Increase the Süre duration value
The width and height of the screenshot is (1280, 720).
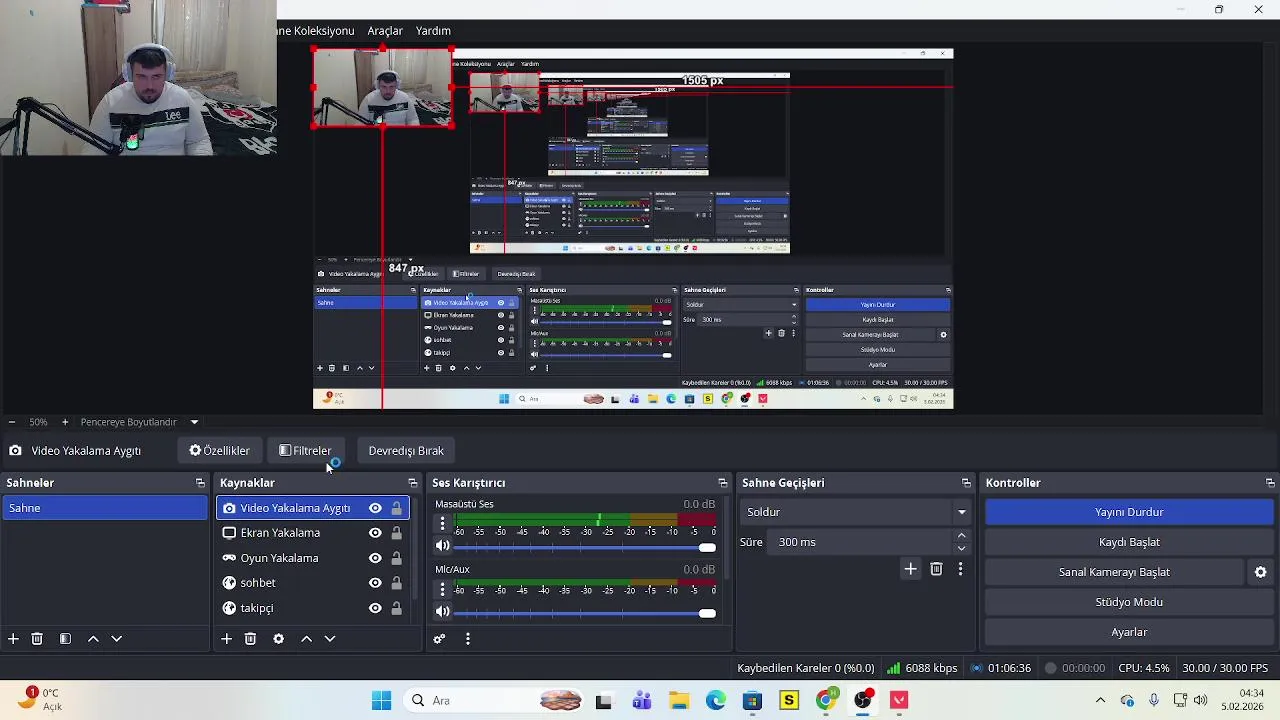[x=961, y=536]
